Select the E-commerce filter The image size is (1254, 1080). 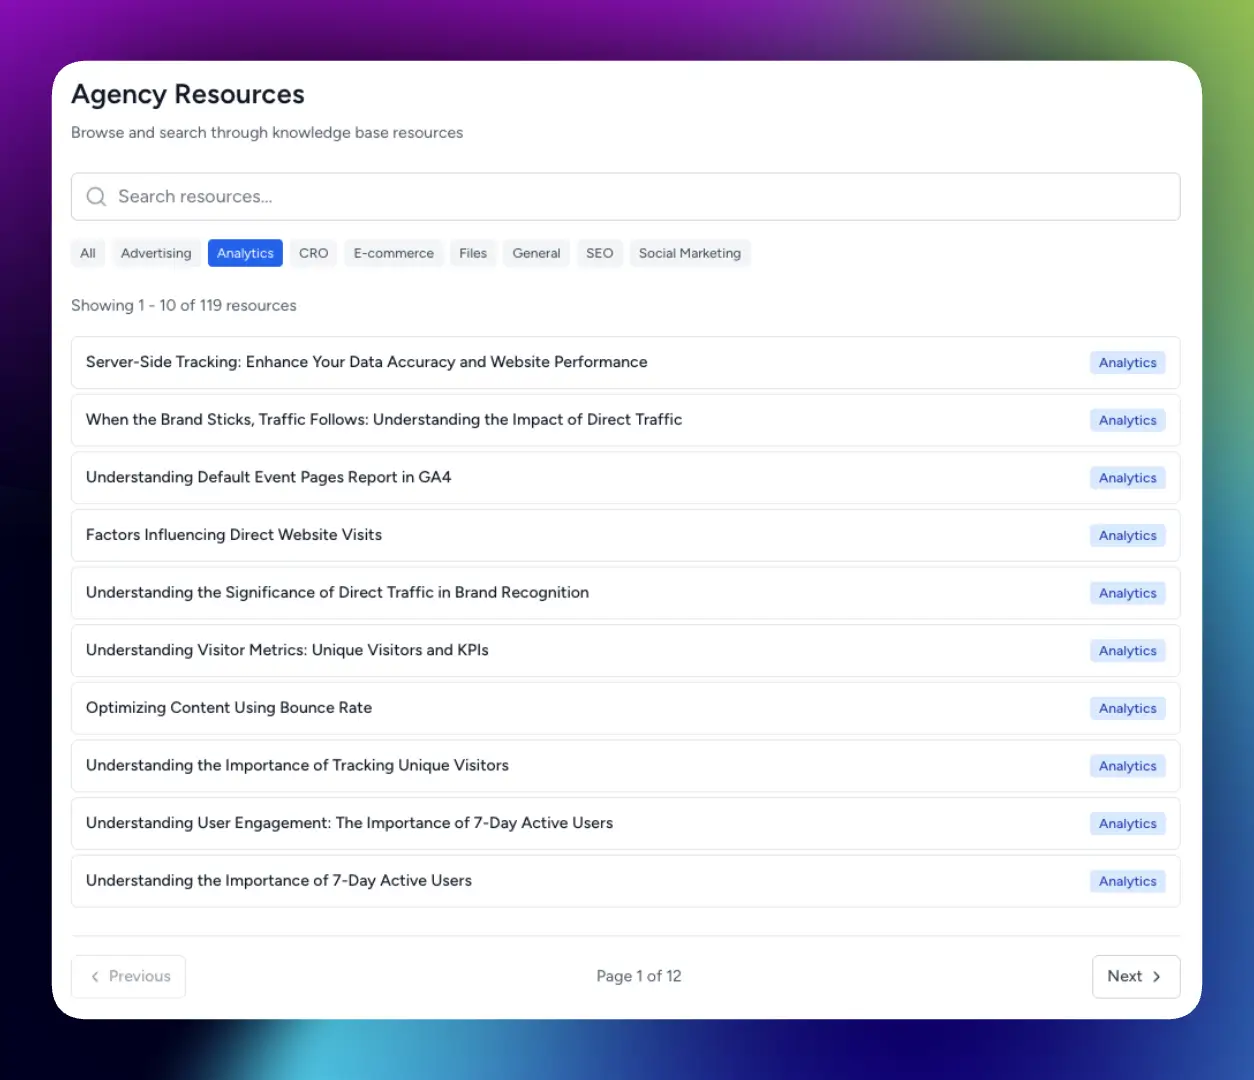(x=393, y=253)
